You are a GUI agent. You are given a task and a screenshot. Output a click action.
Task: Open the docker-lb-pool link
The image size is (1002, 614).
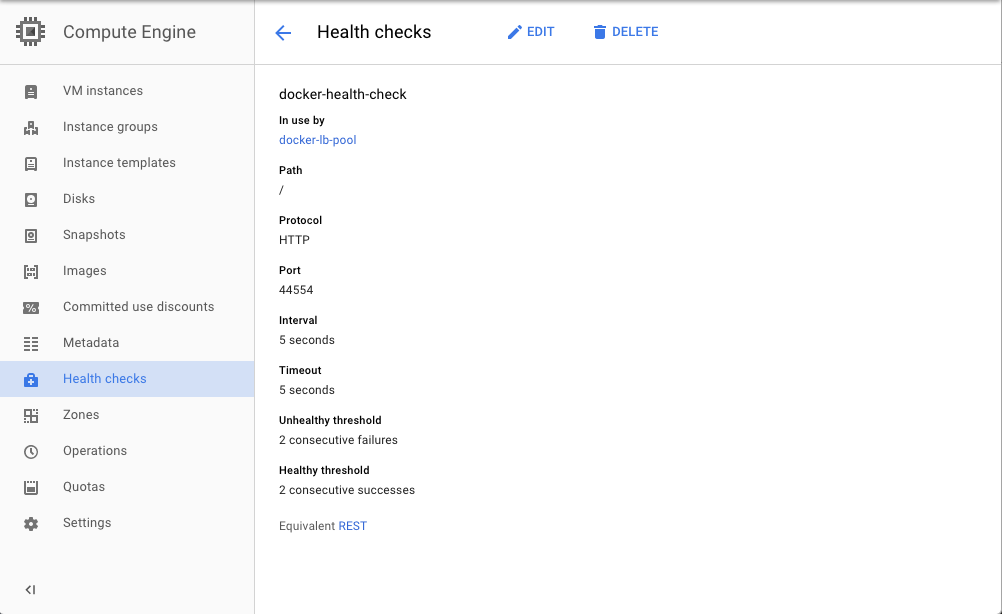coord(318,140)
